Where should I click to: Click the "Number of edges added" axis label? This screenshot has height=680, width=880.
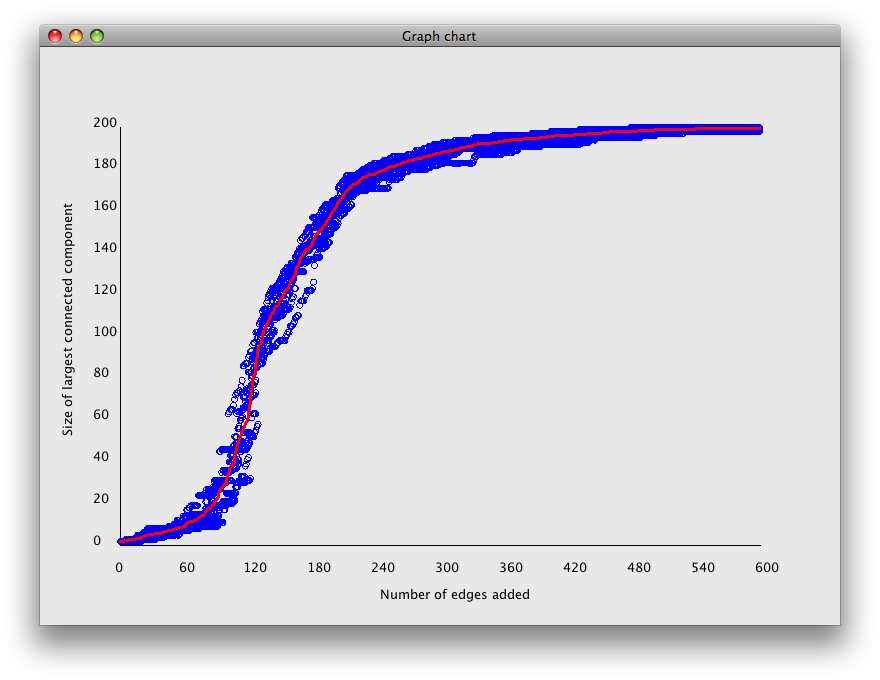tap(455, 594)
